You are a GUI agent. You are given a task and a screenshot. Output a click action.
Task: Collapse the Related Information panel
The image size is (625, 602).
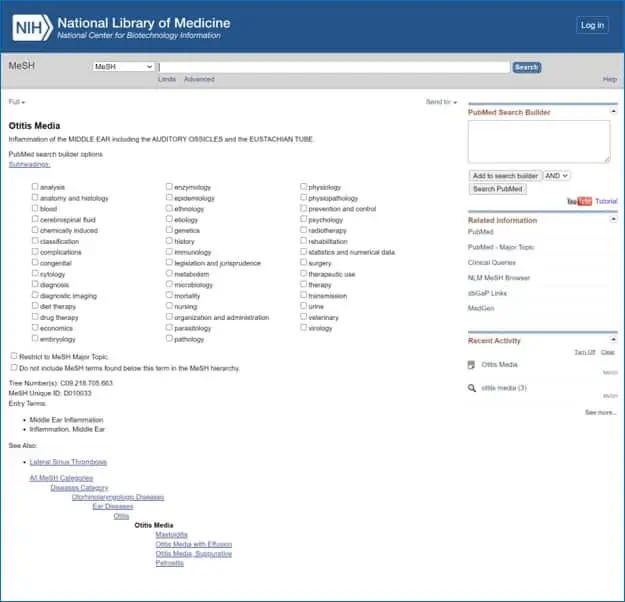(x=614, y=220)
